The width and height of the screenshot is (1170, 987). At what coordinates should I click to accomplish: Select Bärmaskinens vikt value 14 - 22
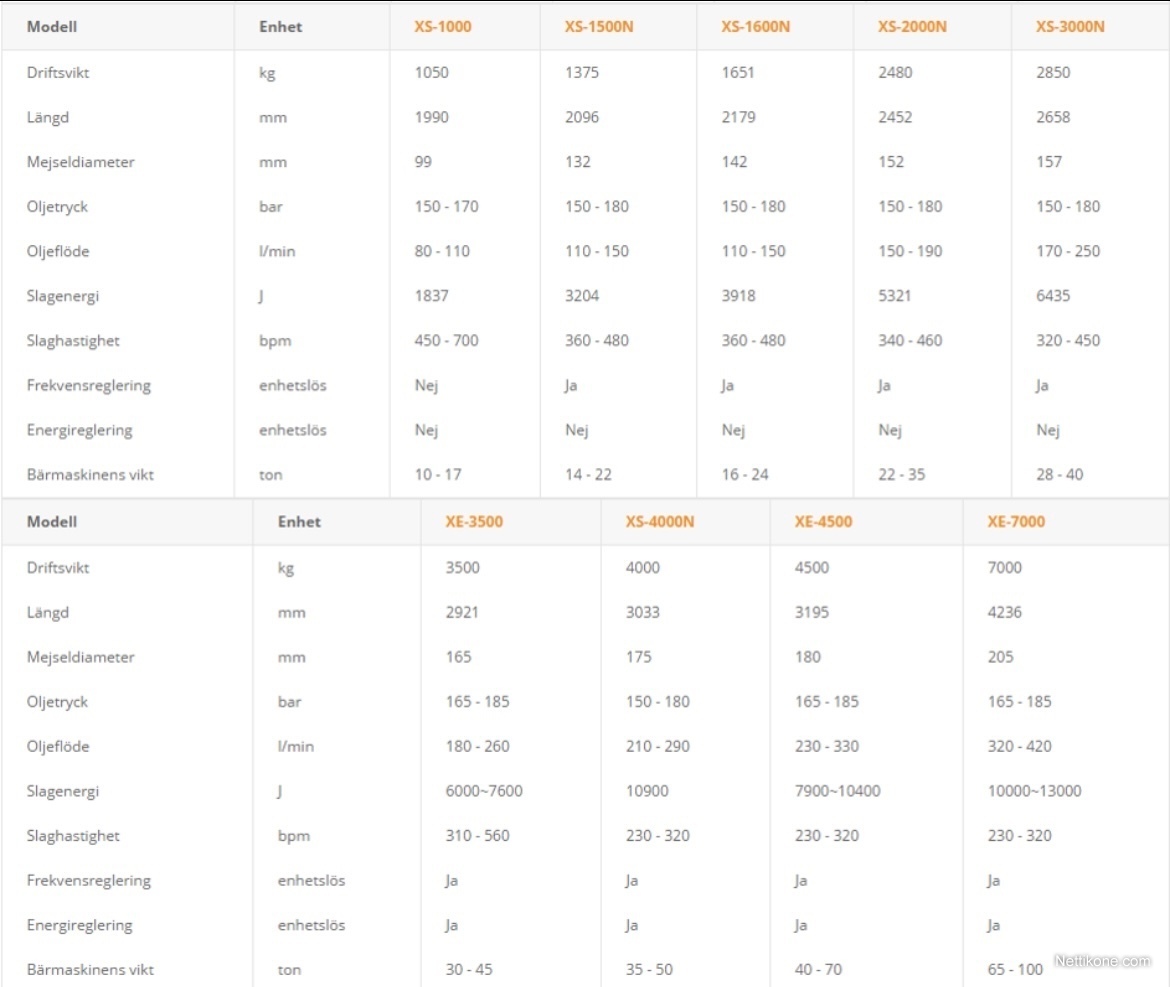[588, 474]
